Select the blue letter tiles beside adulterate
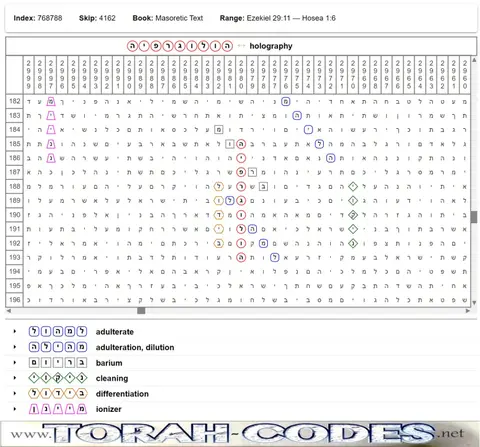The height and width of the screenshot is (447, 480). coord(58,331)
